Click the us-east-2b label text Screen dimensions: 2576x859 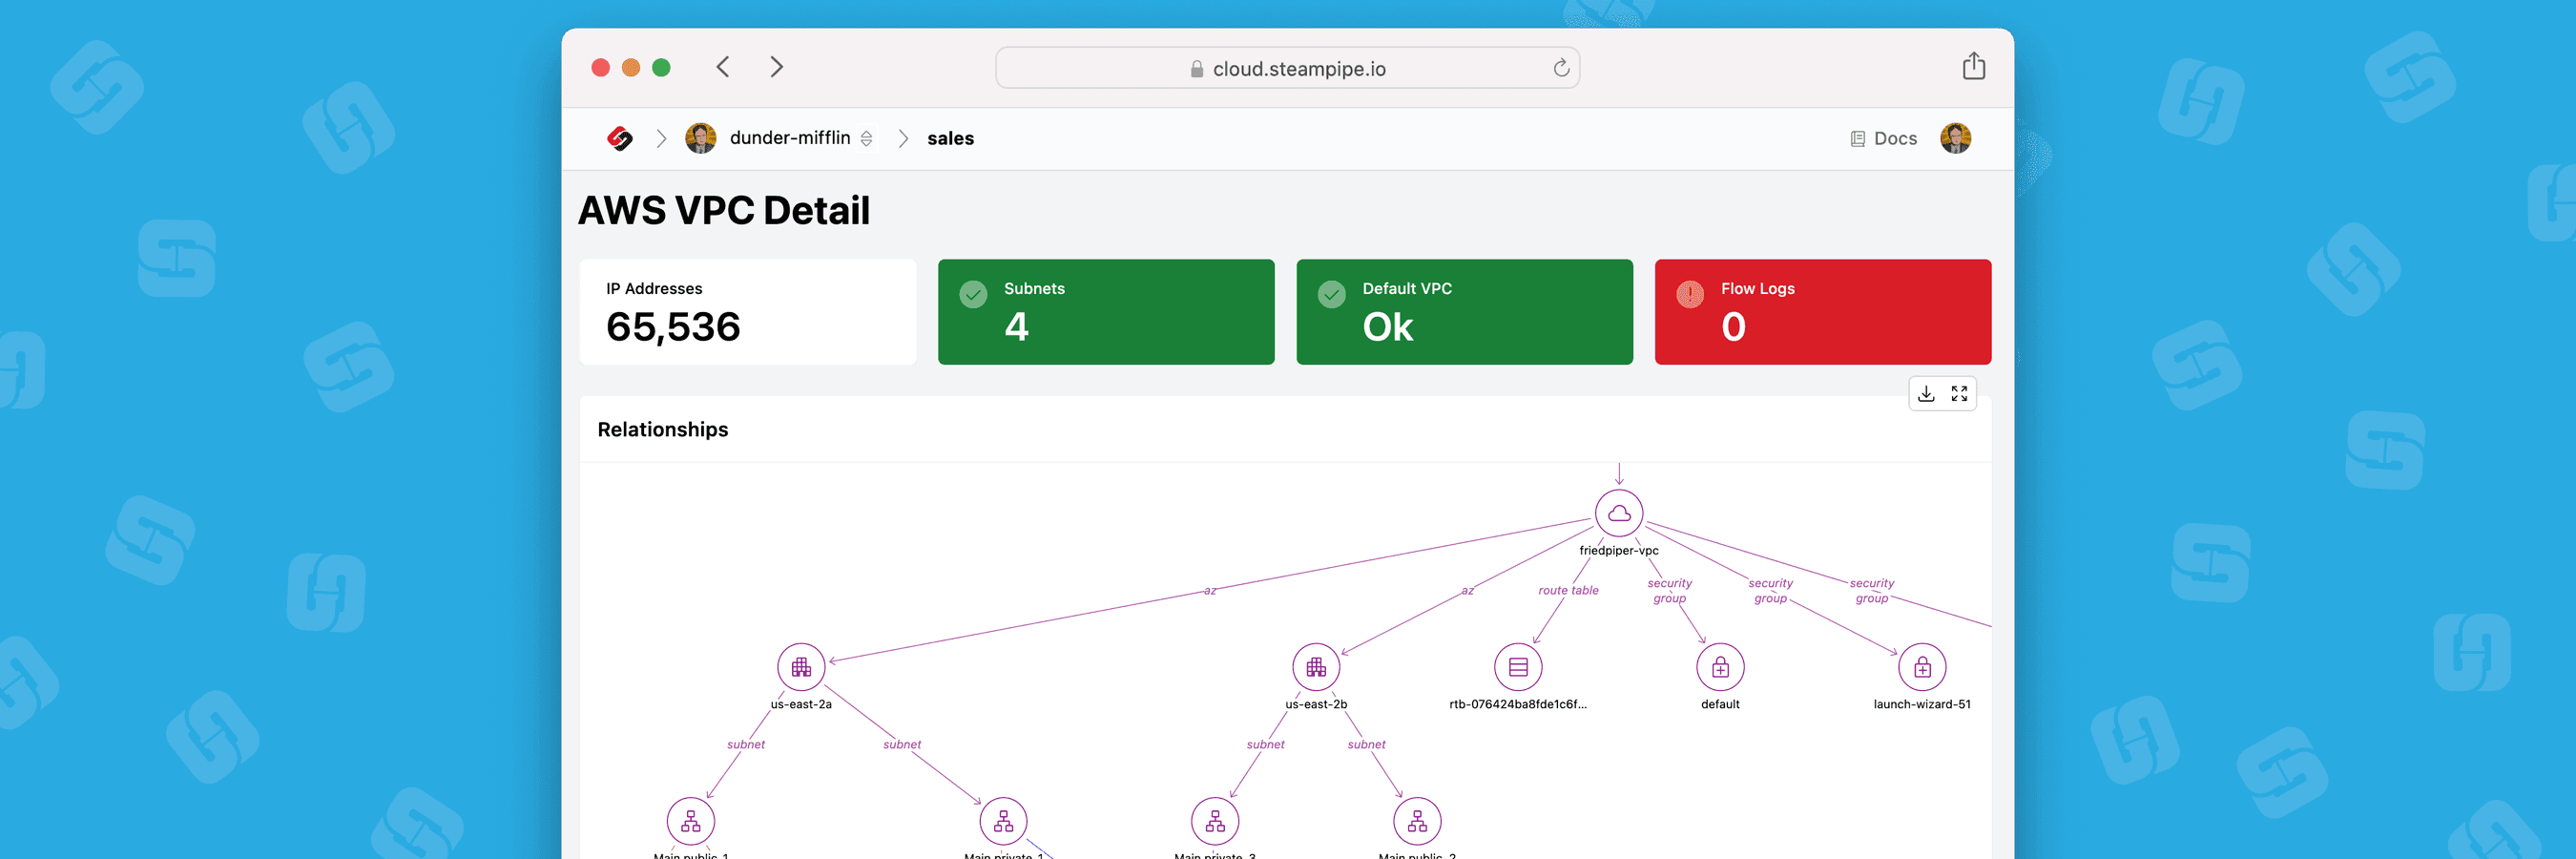(x=1316, y=704)
